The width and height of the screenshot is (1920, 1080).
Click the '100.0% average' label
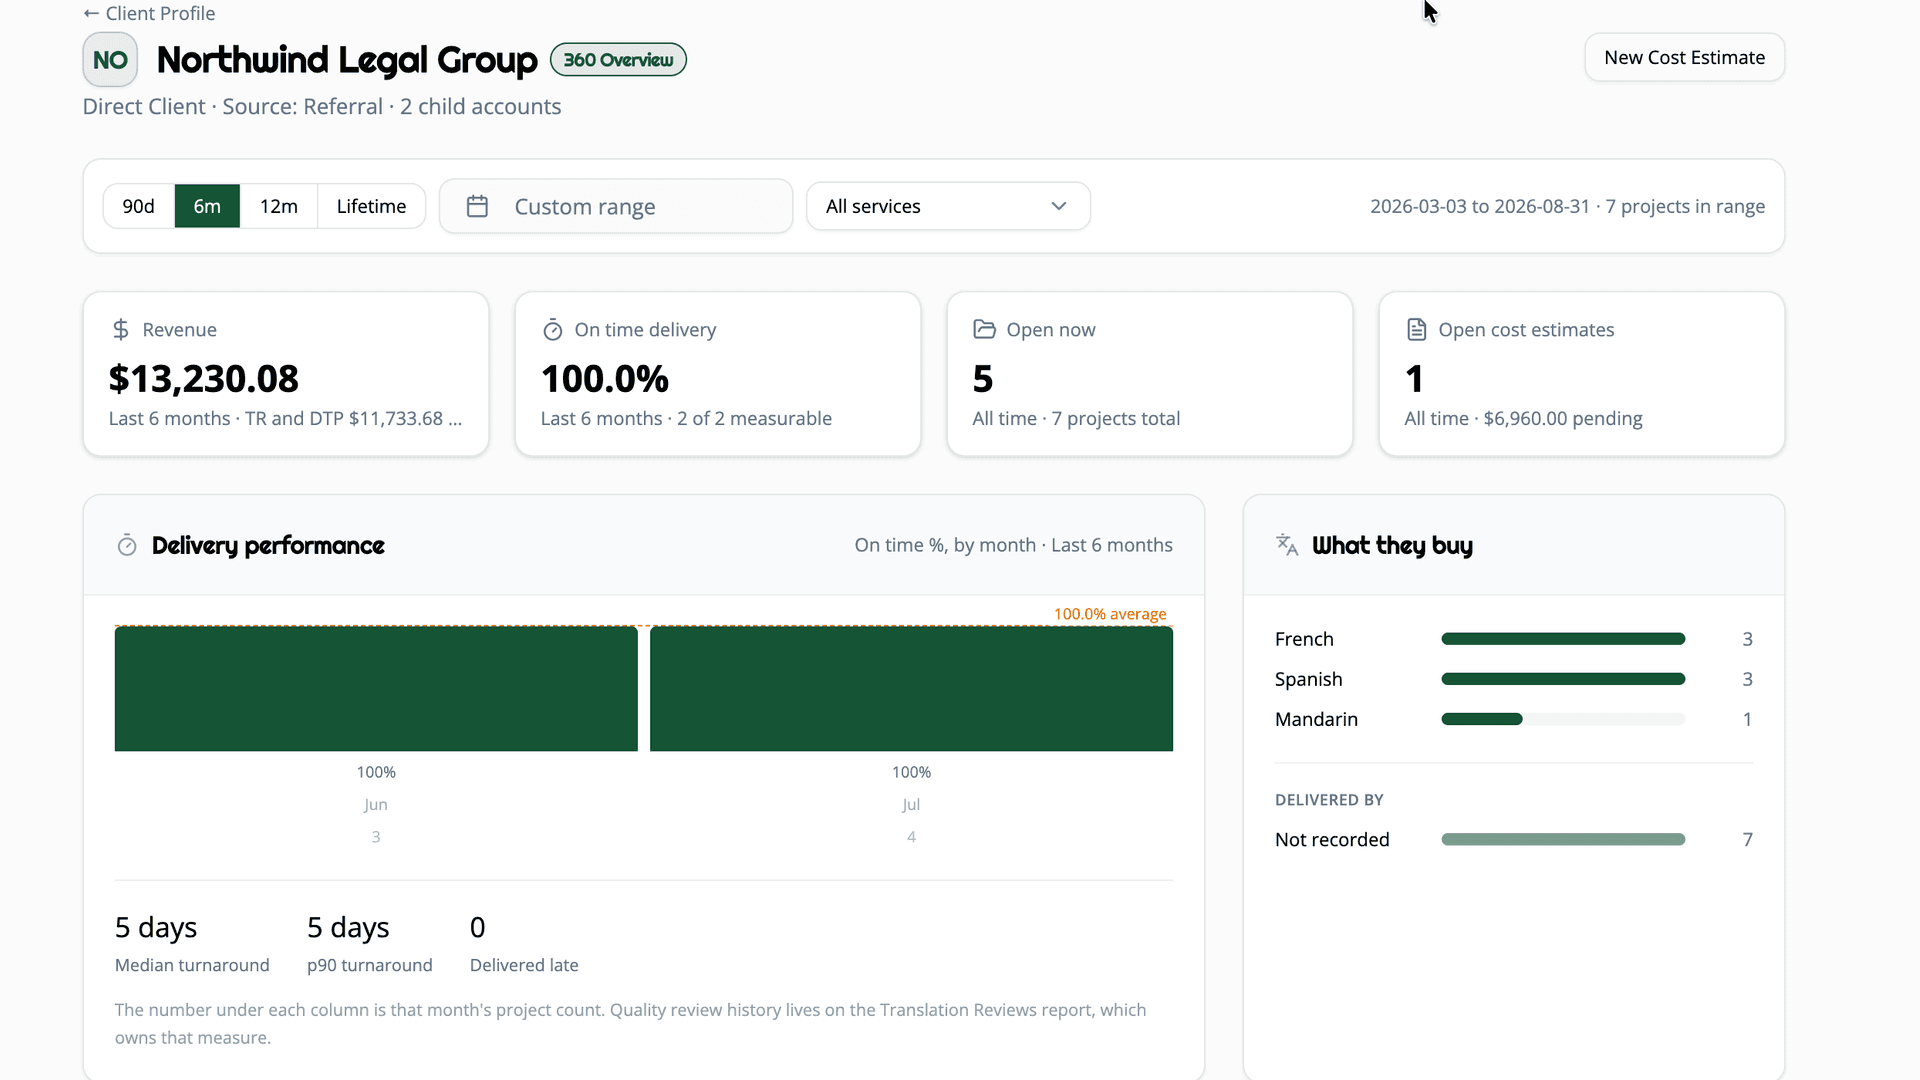coord(1110,614)
